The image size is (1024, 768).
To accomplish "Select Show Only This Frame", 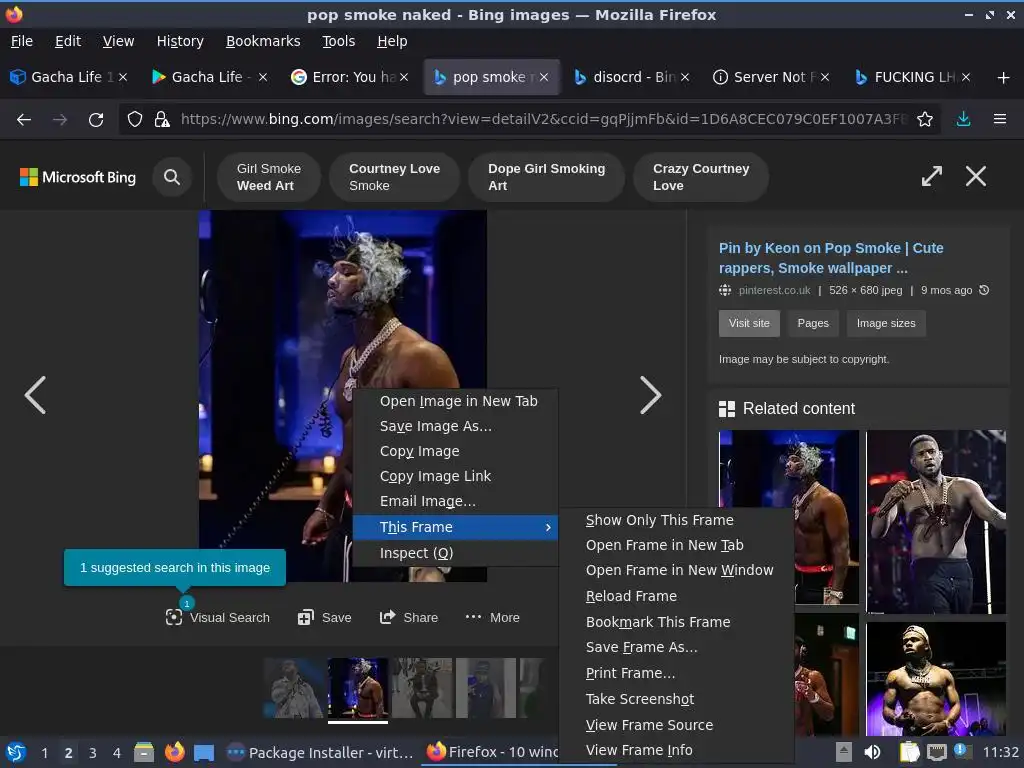I will click(677, 520).
